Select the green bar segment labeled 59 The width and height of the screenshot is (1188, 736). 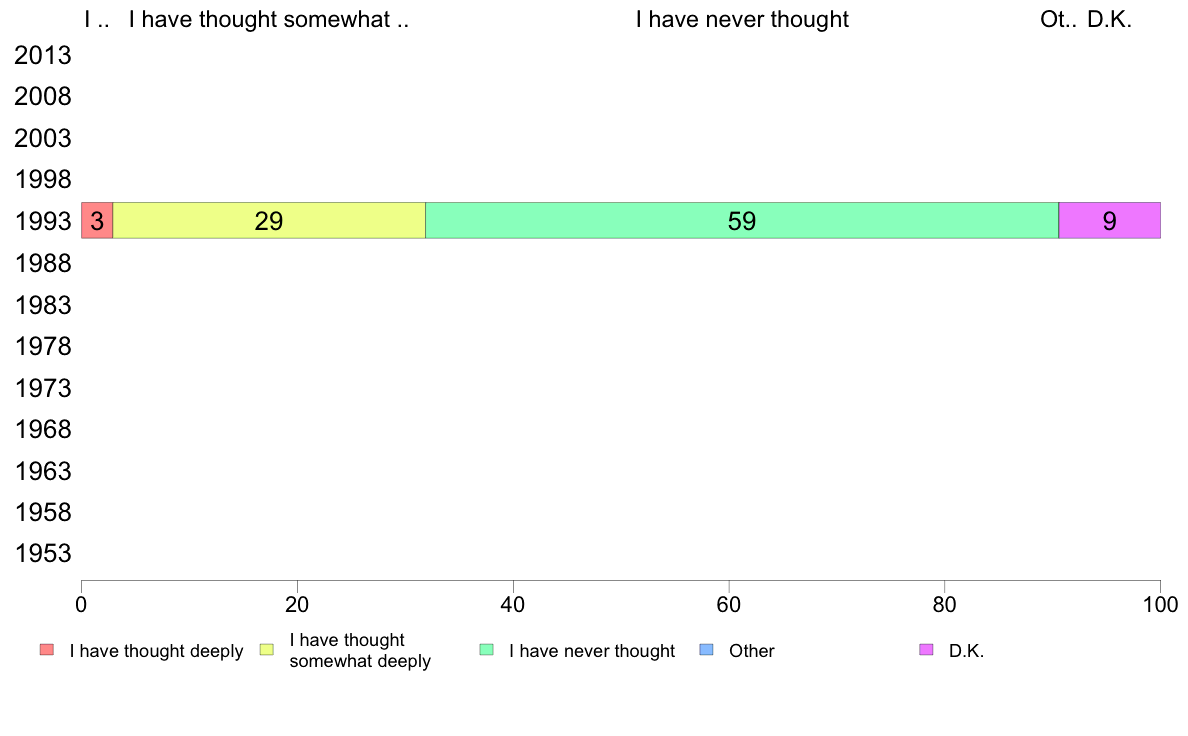click(742, 221)
